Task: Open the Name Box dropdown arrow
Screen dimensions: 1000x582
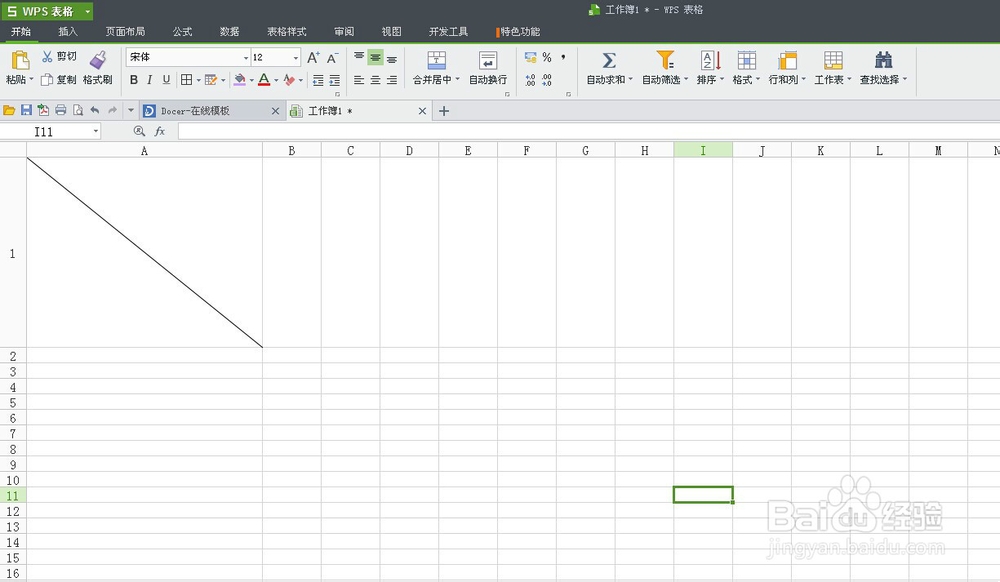Action: (96, 131)
